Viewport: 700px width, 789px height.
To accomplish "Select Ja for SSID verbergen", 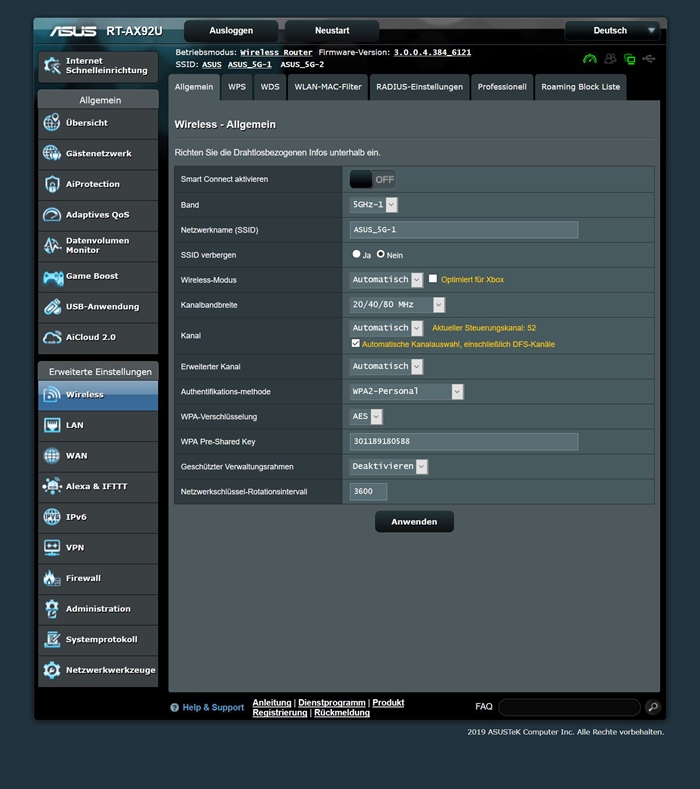I will tap(356, 254).
